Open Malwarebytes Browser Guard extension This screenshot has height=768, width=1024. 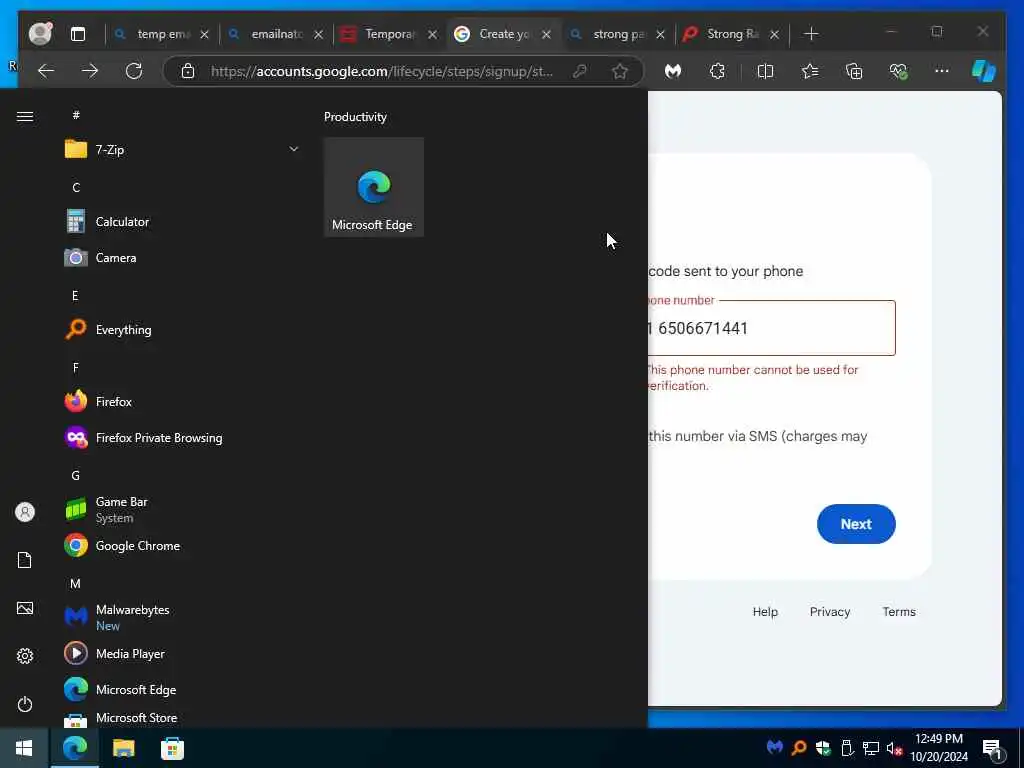[x=673, y=71]
